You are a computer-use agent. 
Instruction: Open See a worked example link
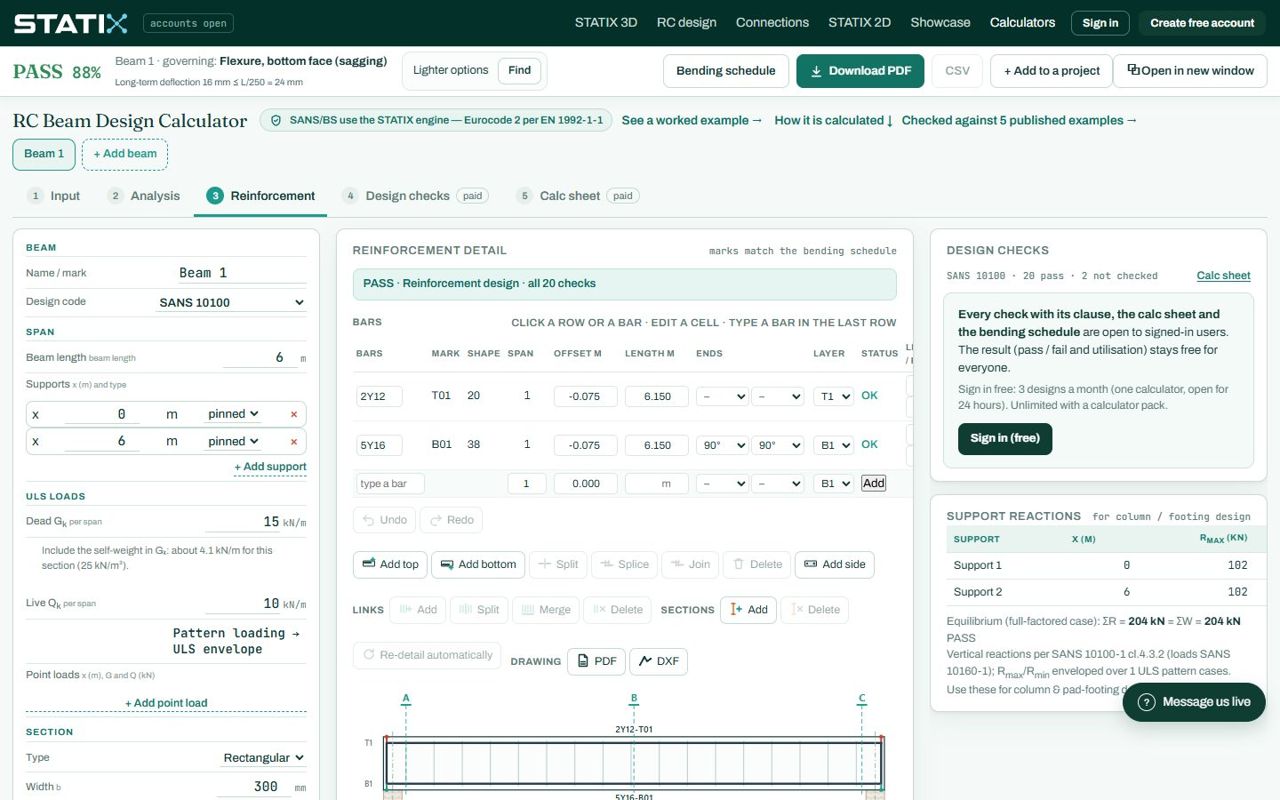692,120
